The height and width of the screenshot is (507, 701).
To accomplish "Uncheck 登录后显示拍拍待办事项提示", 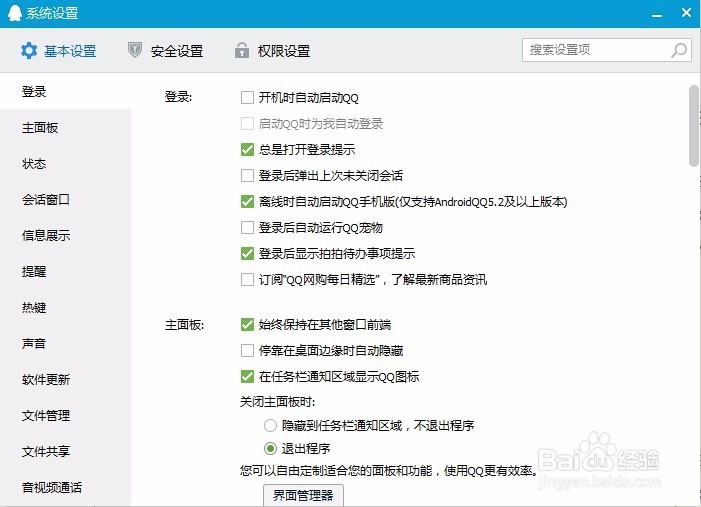I will pos(247,254).
